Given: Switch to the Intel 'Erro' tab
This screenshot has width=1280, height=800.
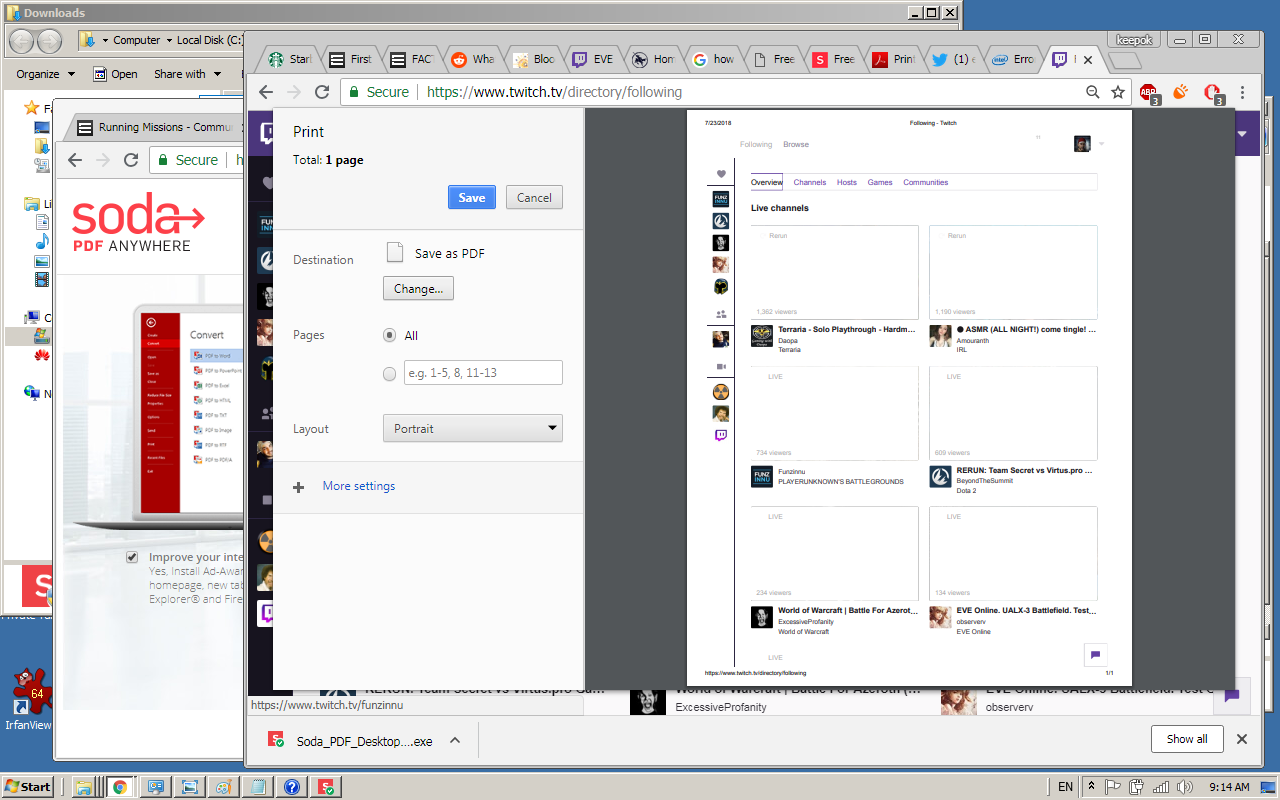Looking at the screenshot, I should 1013,59.
